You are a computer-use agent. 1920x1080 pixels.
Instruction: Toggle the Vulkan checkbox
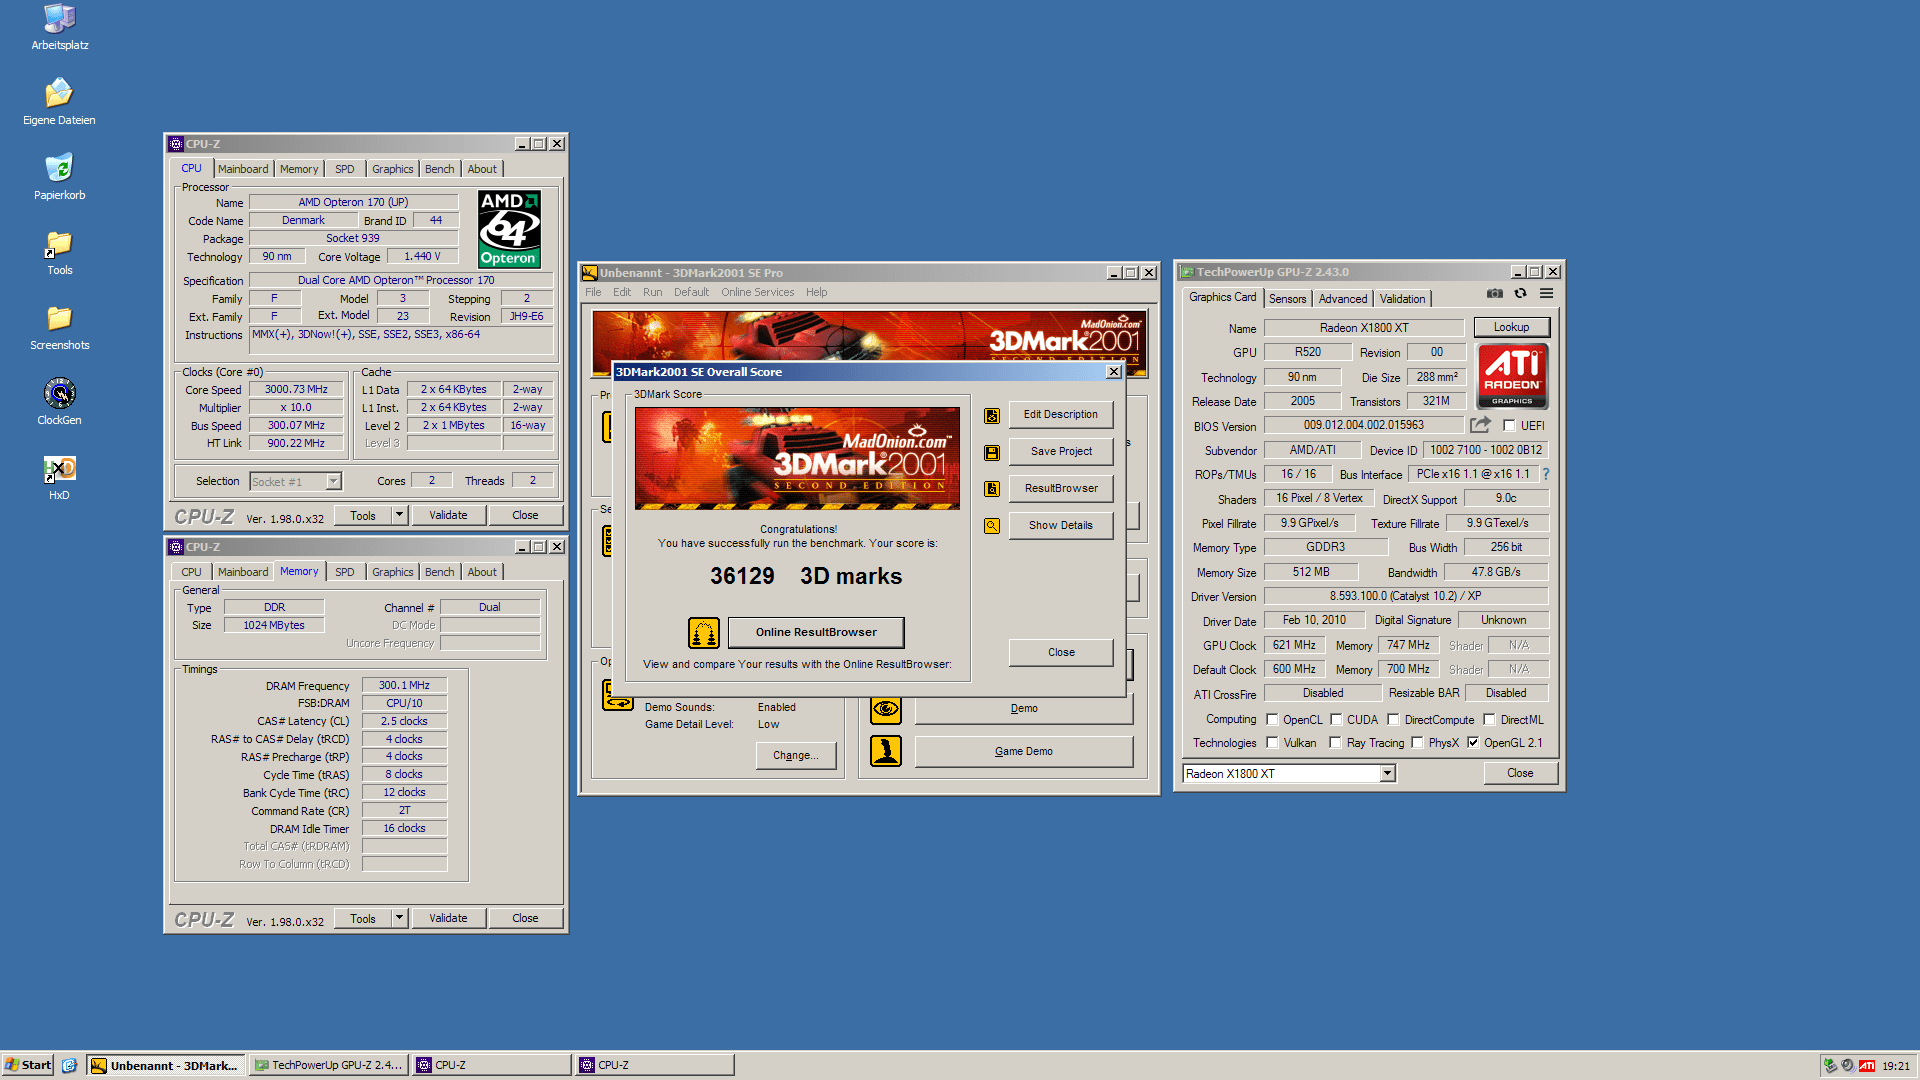pos(1272,743)
